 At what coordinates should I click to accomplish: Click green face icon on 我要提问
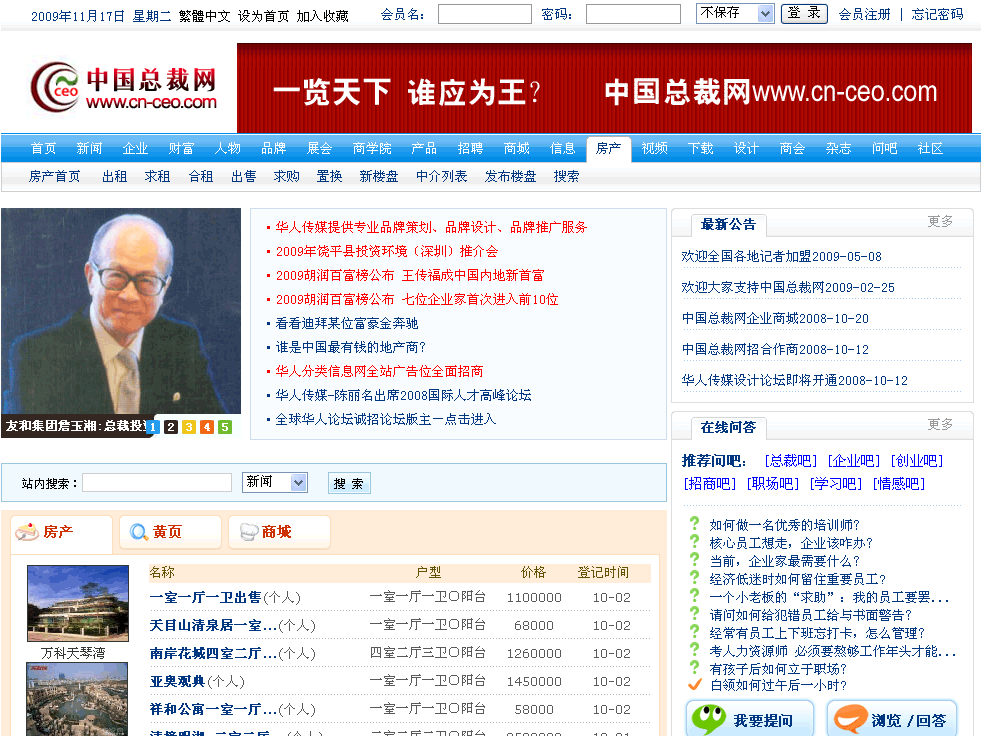click(708, 719)
